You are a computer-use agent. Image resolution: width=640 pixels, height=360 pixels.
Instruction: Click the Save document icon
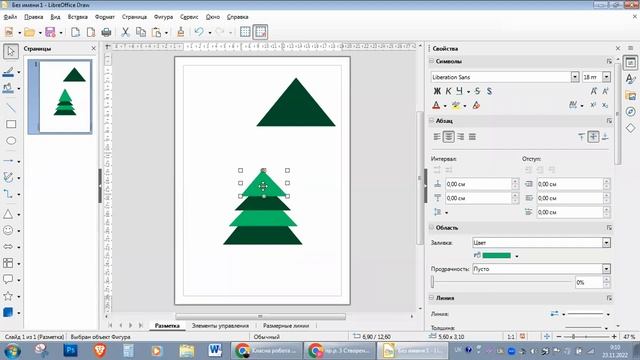[x=50, y=32]
